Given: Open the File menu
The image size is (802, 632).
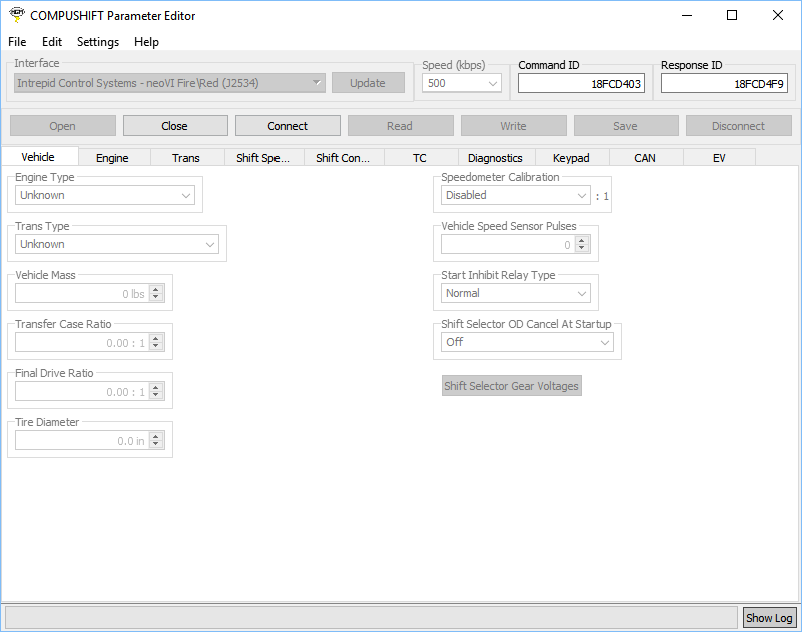Looking at the screenshot, I should 17,42.
